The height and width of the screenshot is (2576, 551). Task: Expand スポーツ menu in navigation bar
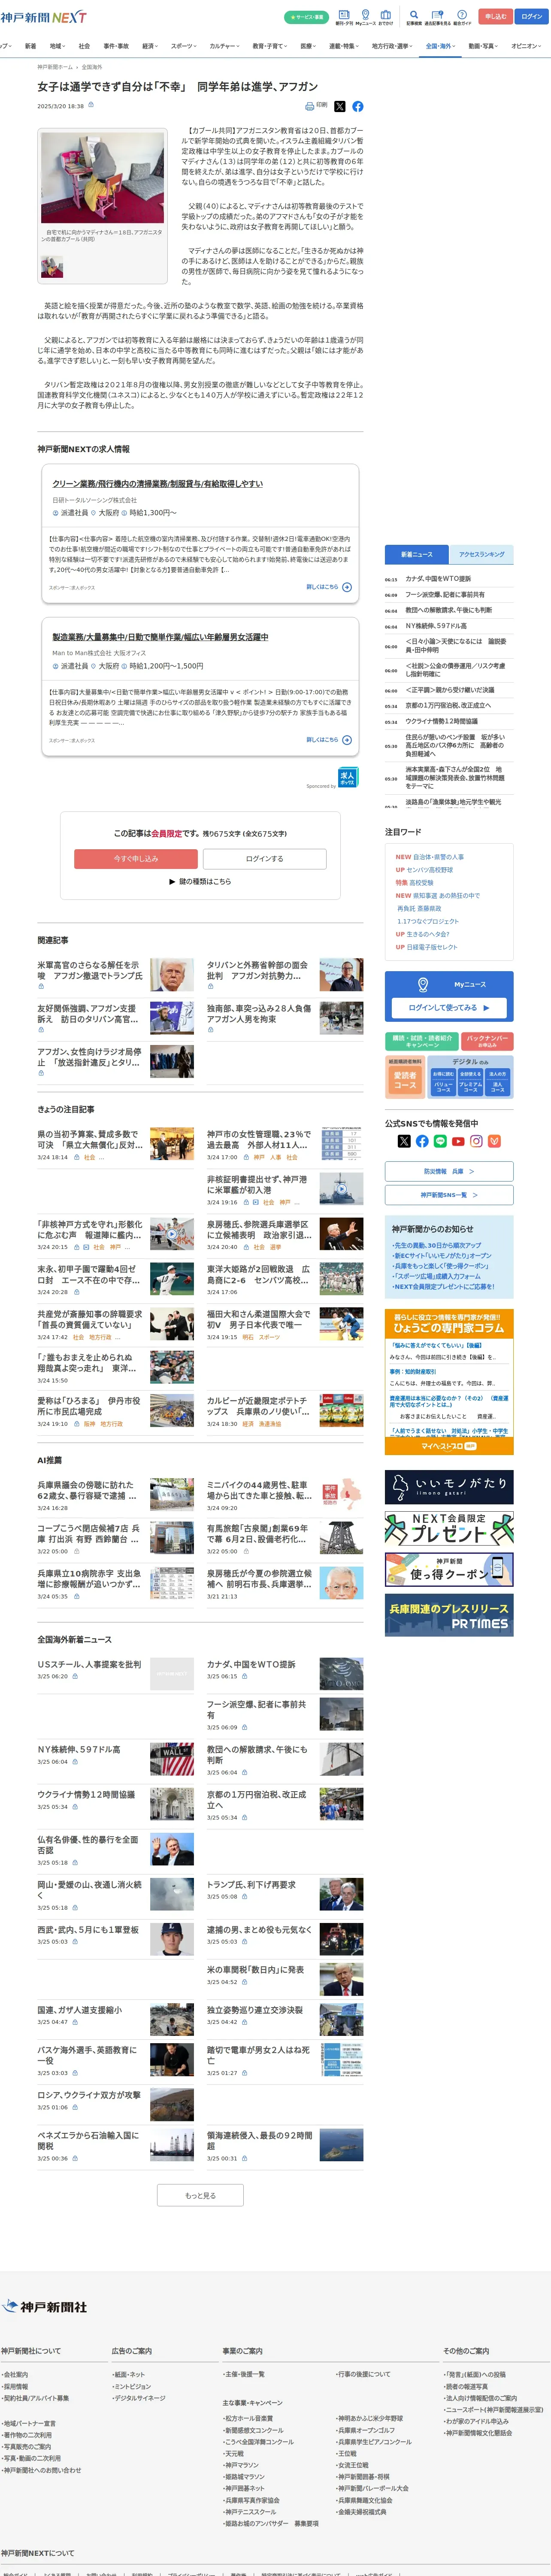tap(184, 46)
